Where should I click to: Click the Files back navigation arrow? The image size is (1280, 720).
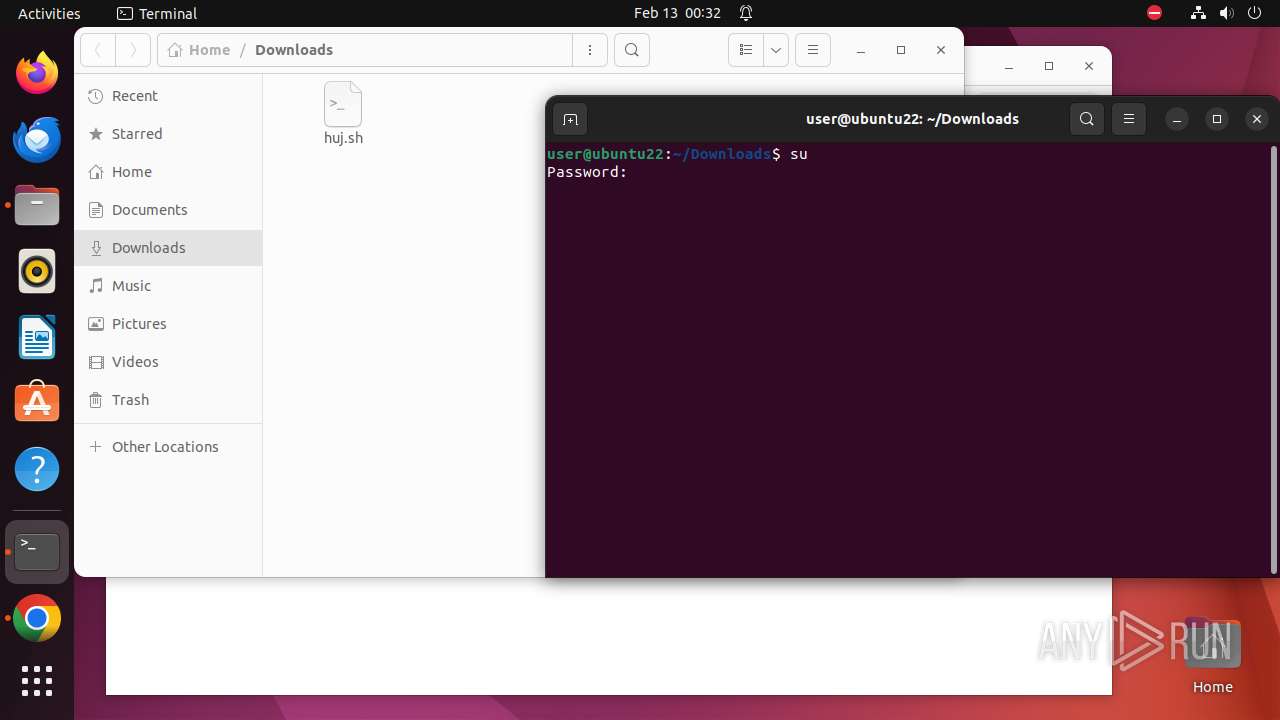click(x=98, y=50)
